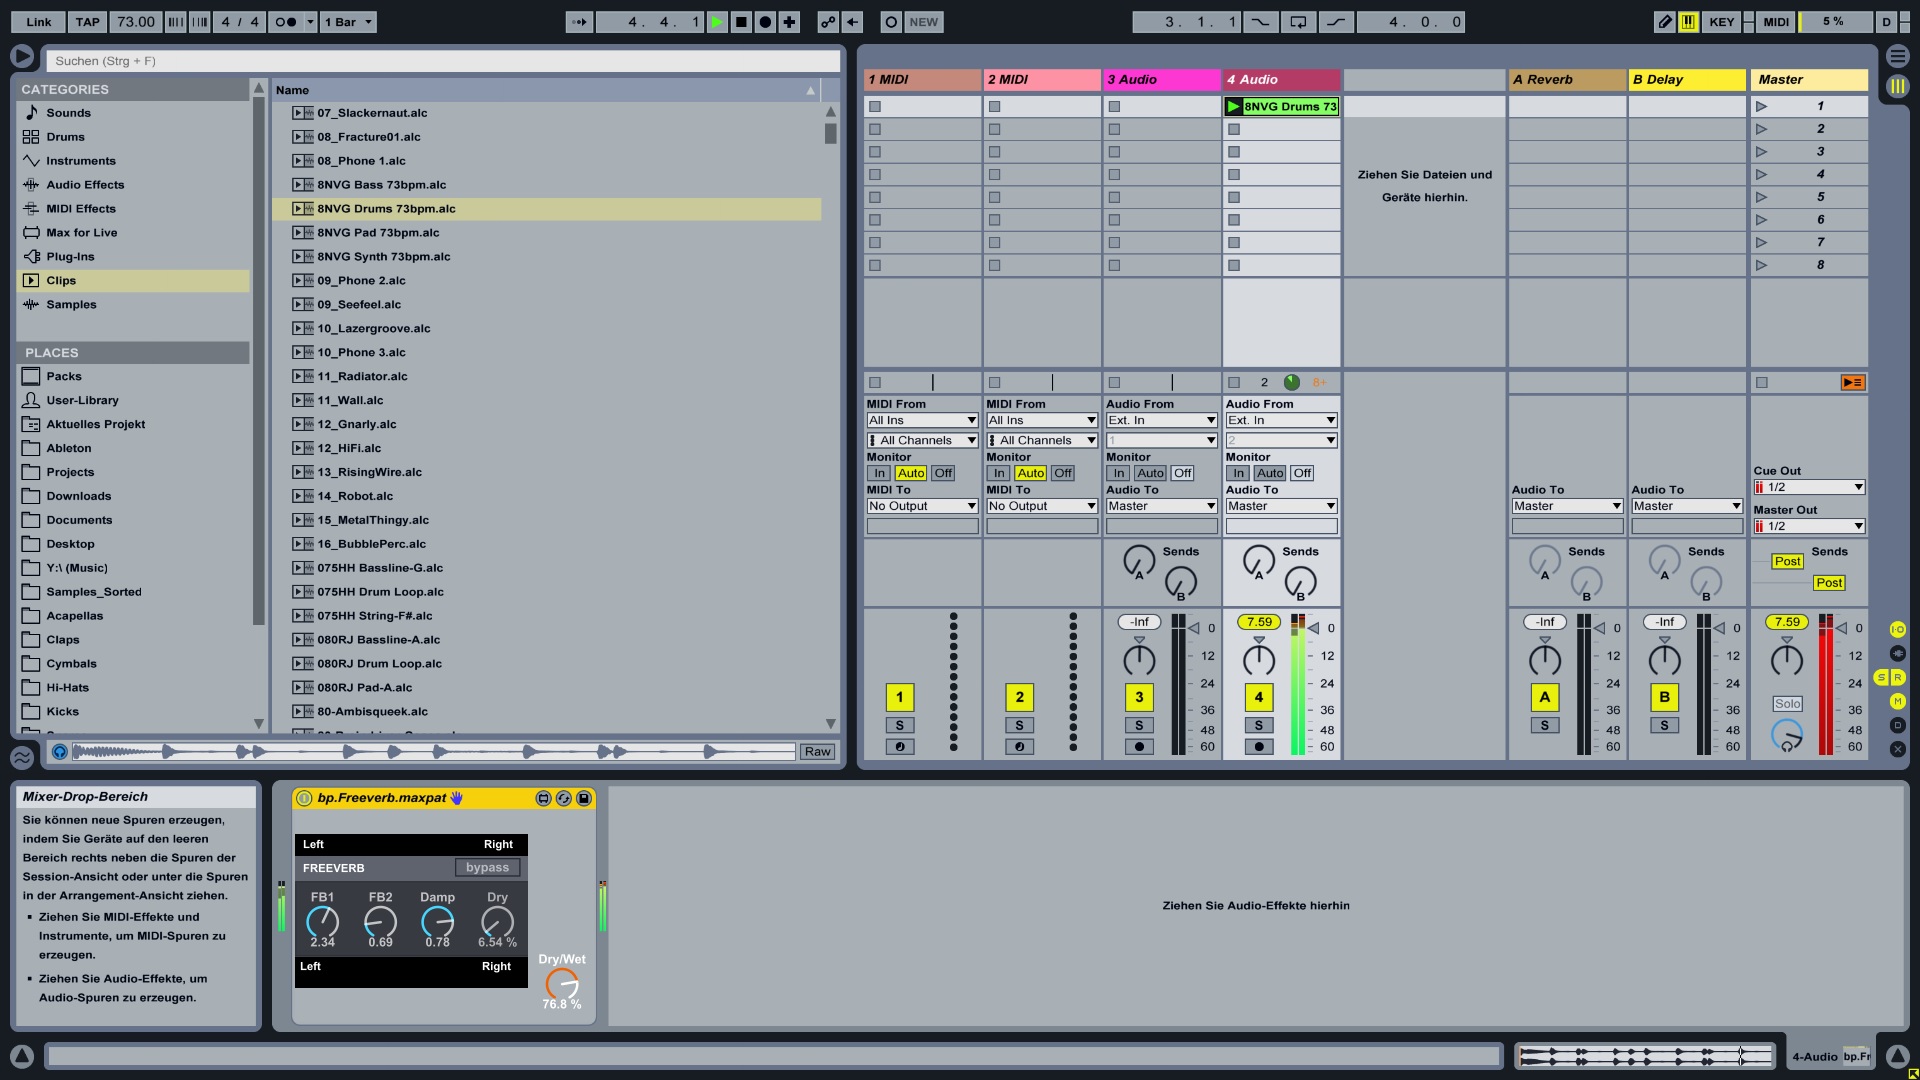Enable draw mode pencil icon
Image resolution: width=1920 pixels, height=1080 pixels.
[x=1664, y=22]
